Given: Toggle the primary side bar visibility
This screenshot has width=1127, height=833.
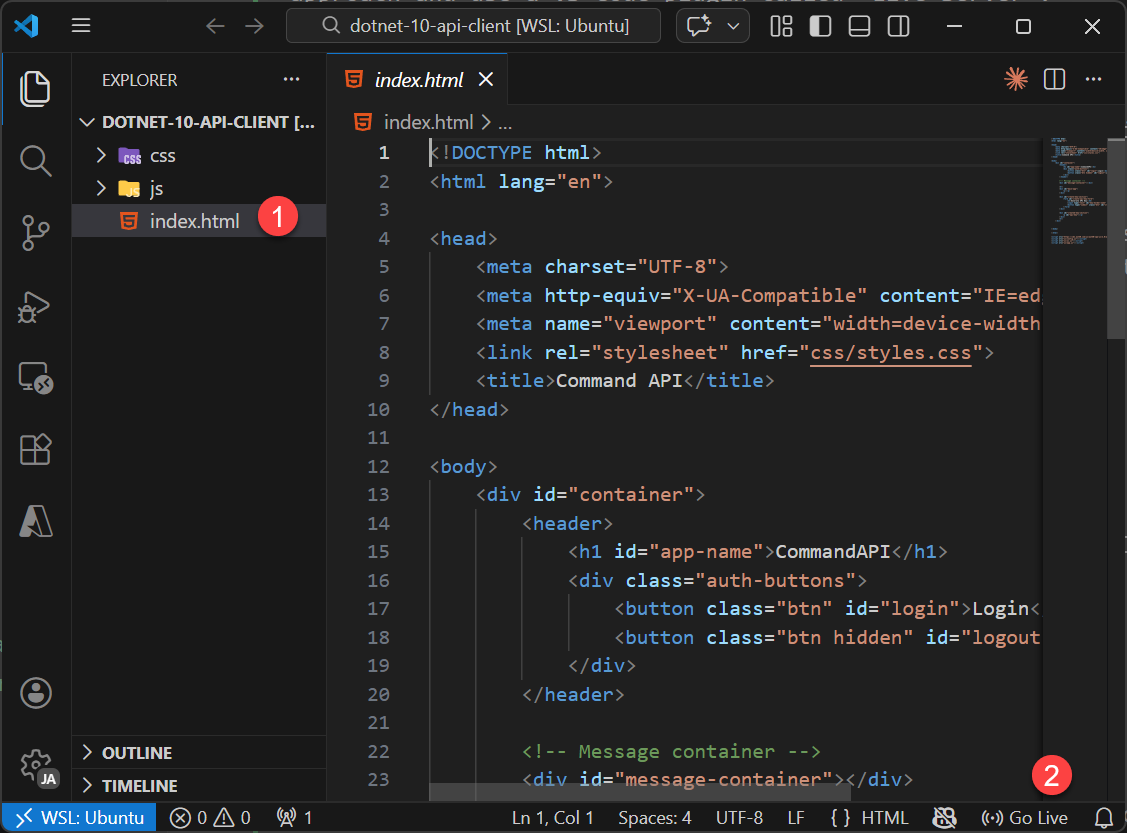Looking at the screenshot, I should [820, 26].
